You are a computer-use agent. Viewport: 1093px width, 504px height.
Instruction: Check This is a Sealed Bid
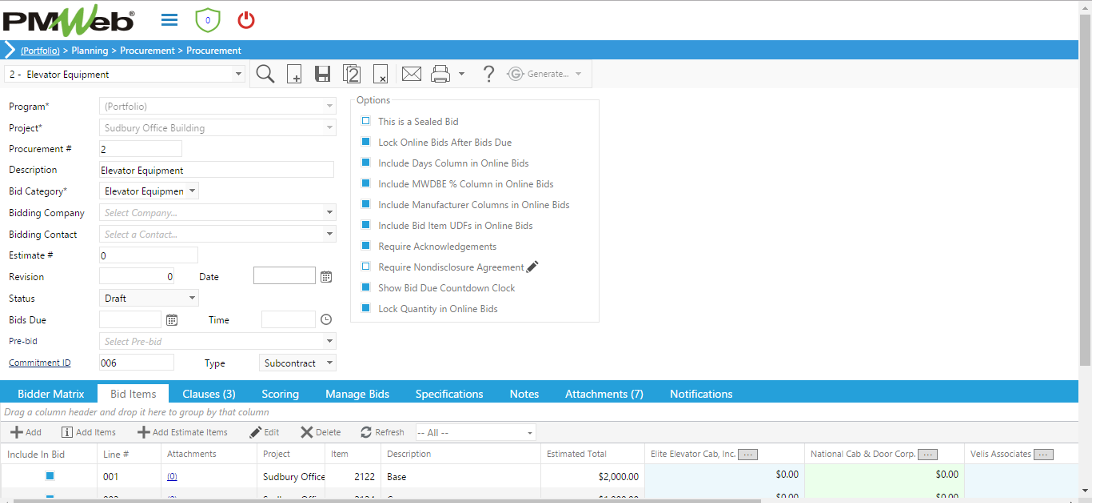(x=366, y=121)
